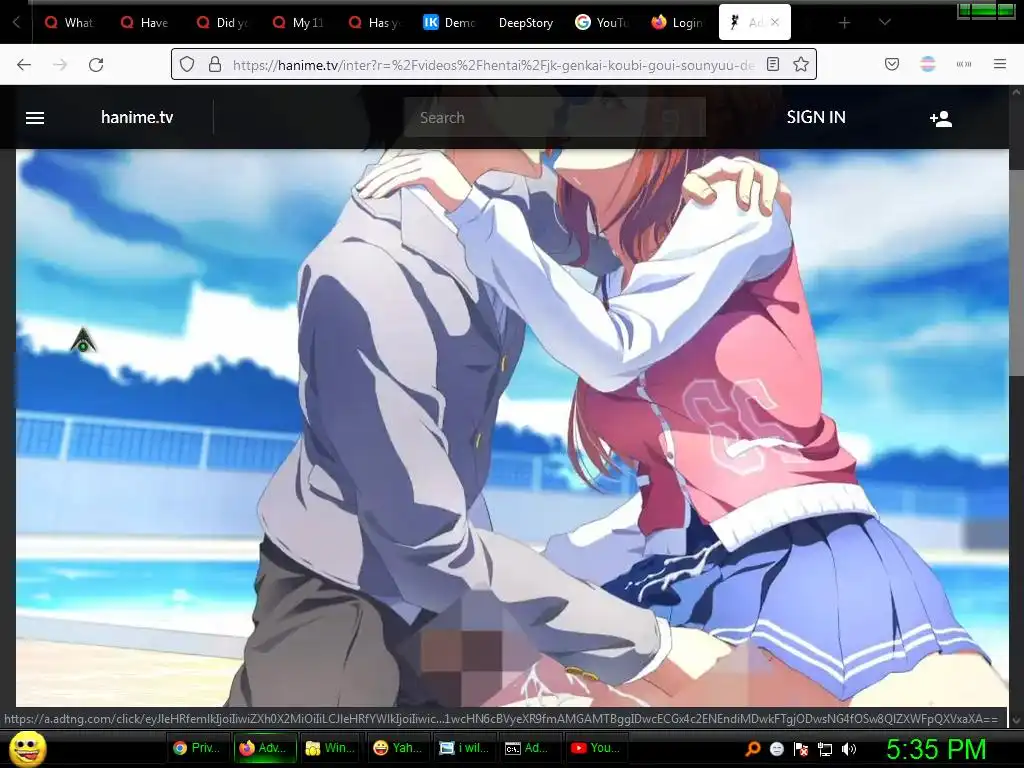Click the green meter widget at top right
Screen dimensions: 1024x768
tap(985, 10)
